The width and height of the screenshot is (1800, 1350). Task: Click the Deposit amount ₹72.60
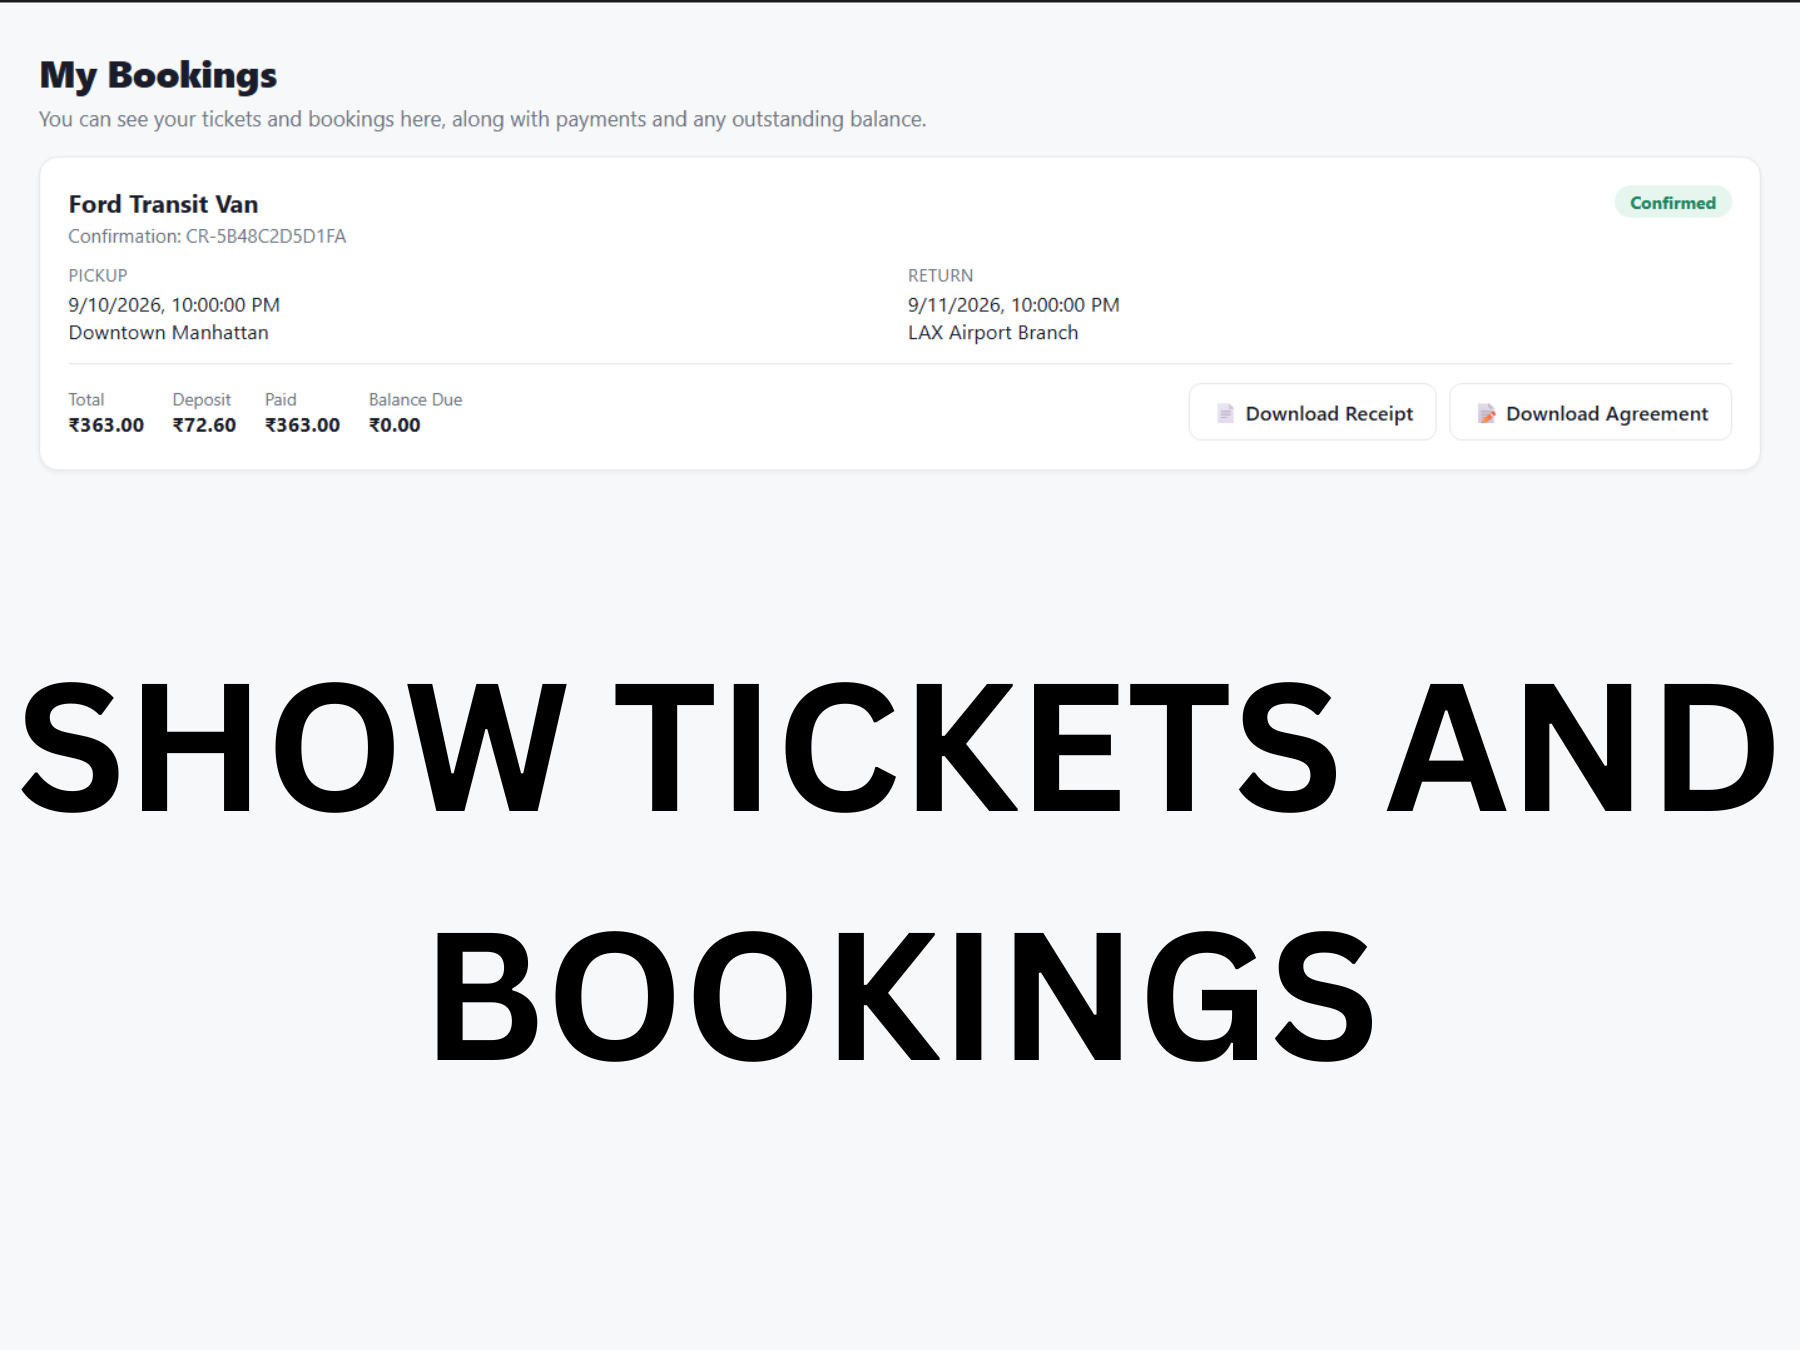(204, 425)
